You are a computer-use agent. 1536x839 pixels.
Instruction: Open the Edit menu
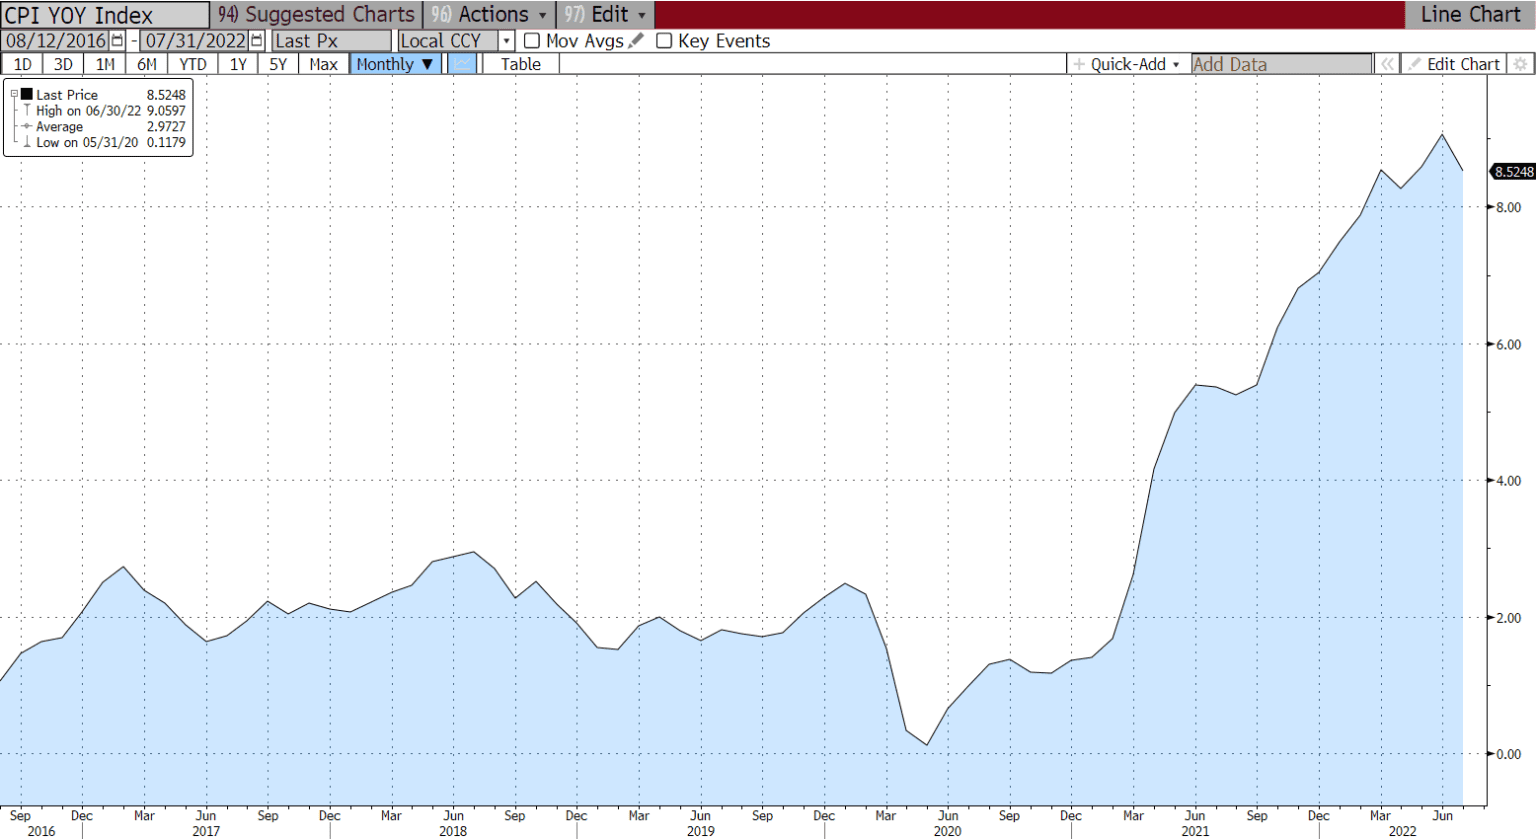coord(606,14)
